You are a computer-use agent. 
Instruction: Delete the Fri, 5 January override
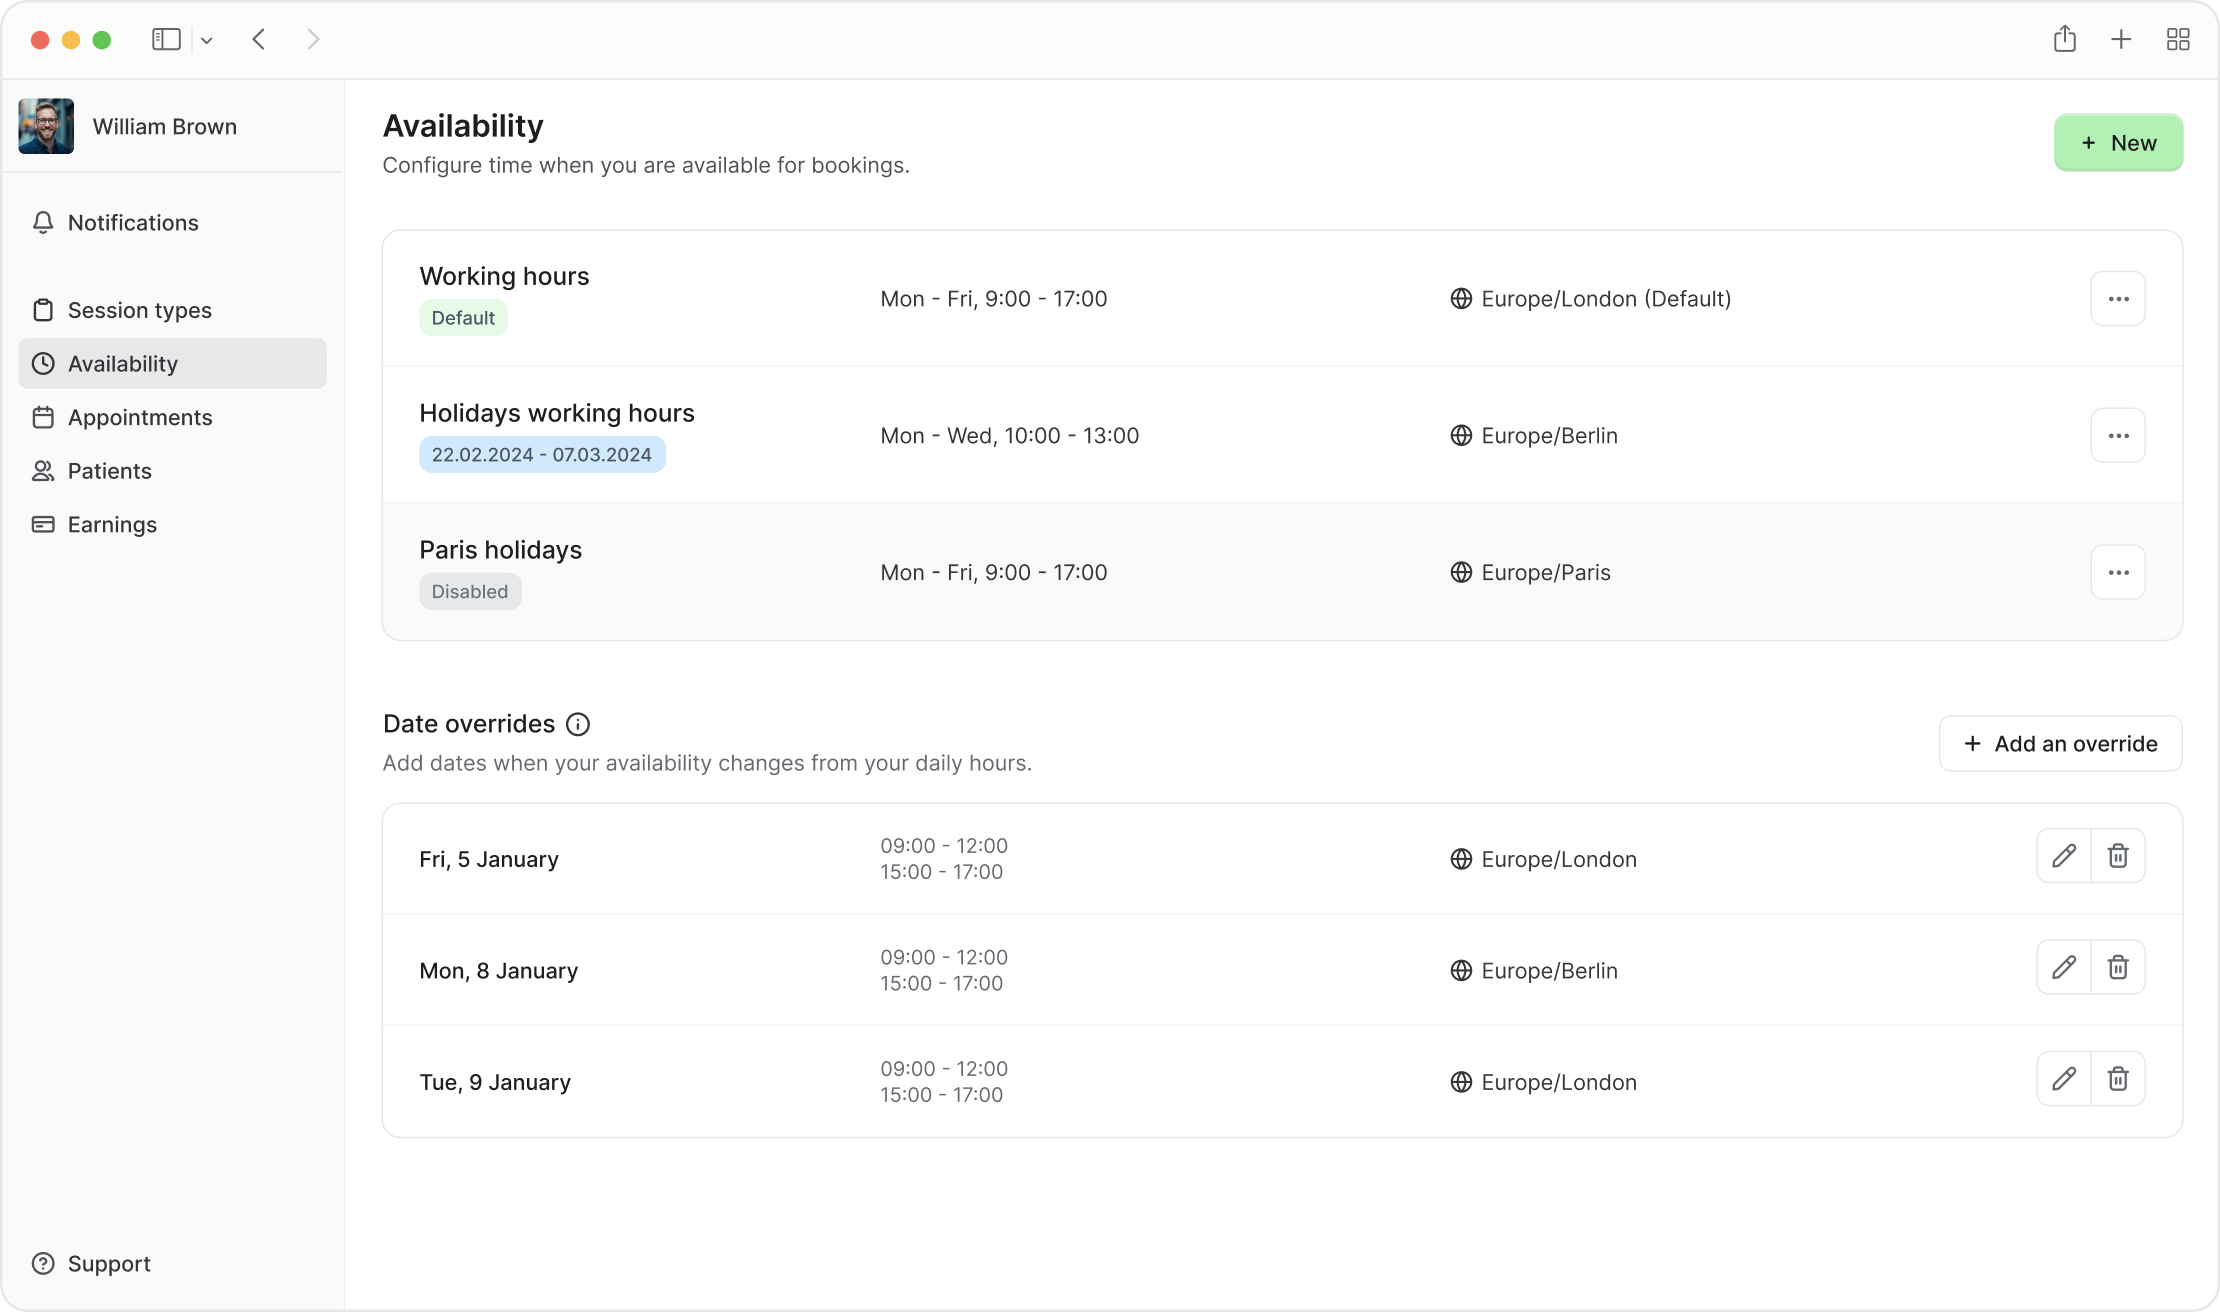point(2118,856)
